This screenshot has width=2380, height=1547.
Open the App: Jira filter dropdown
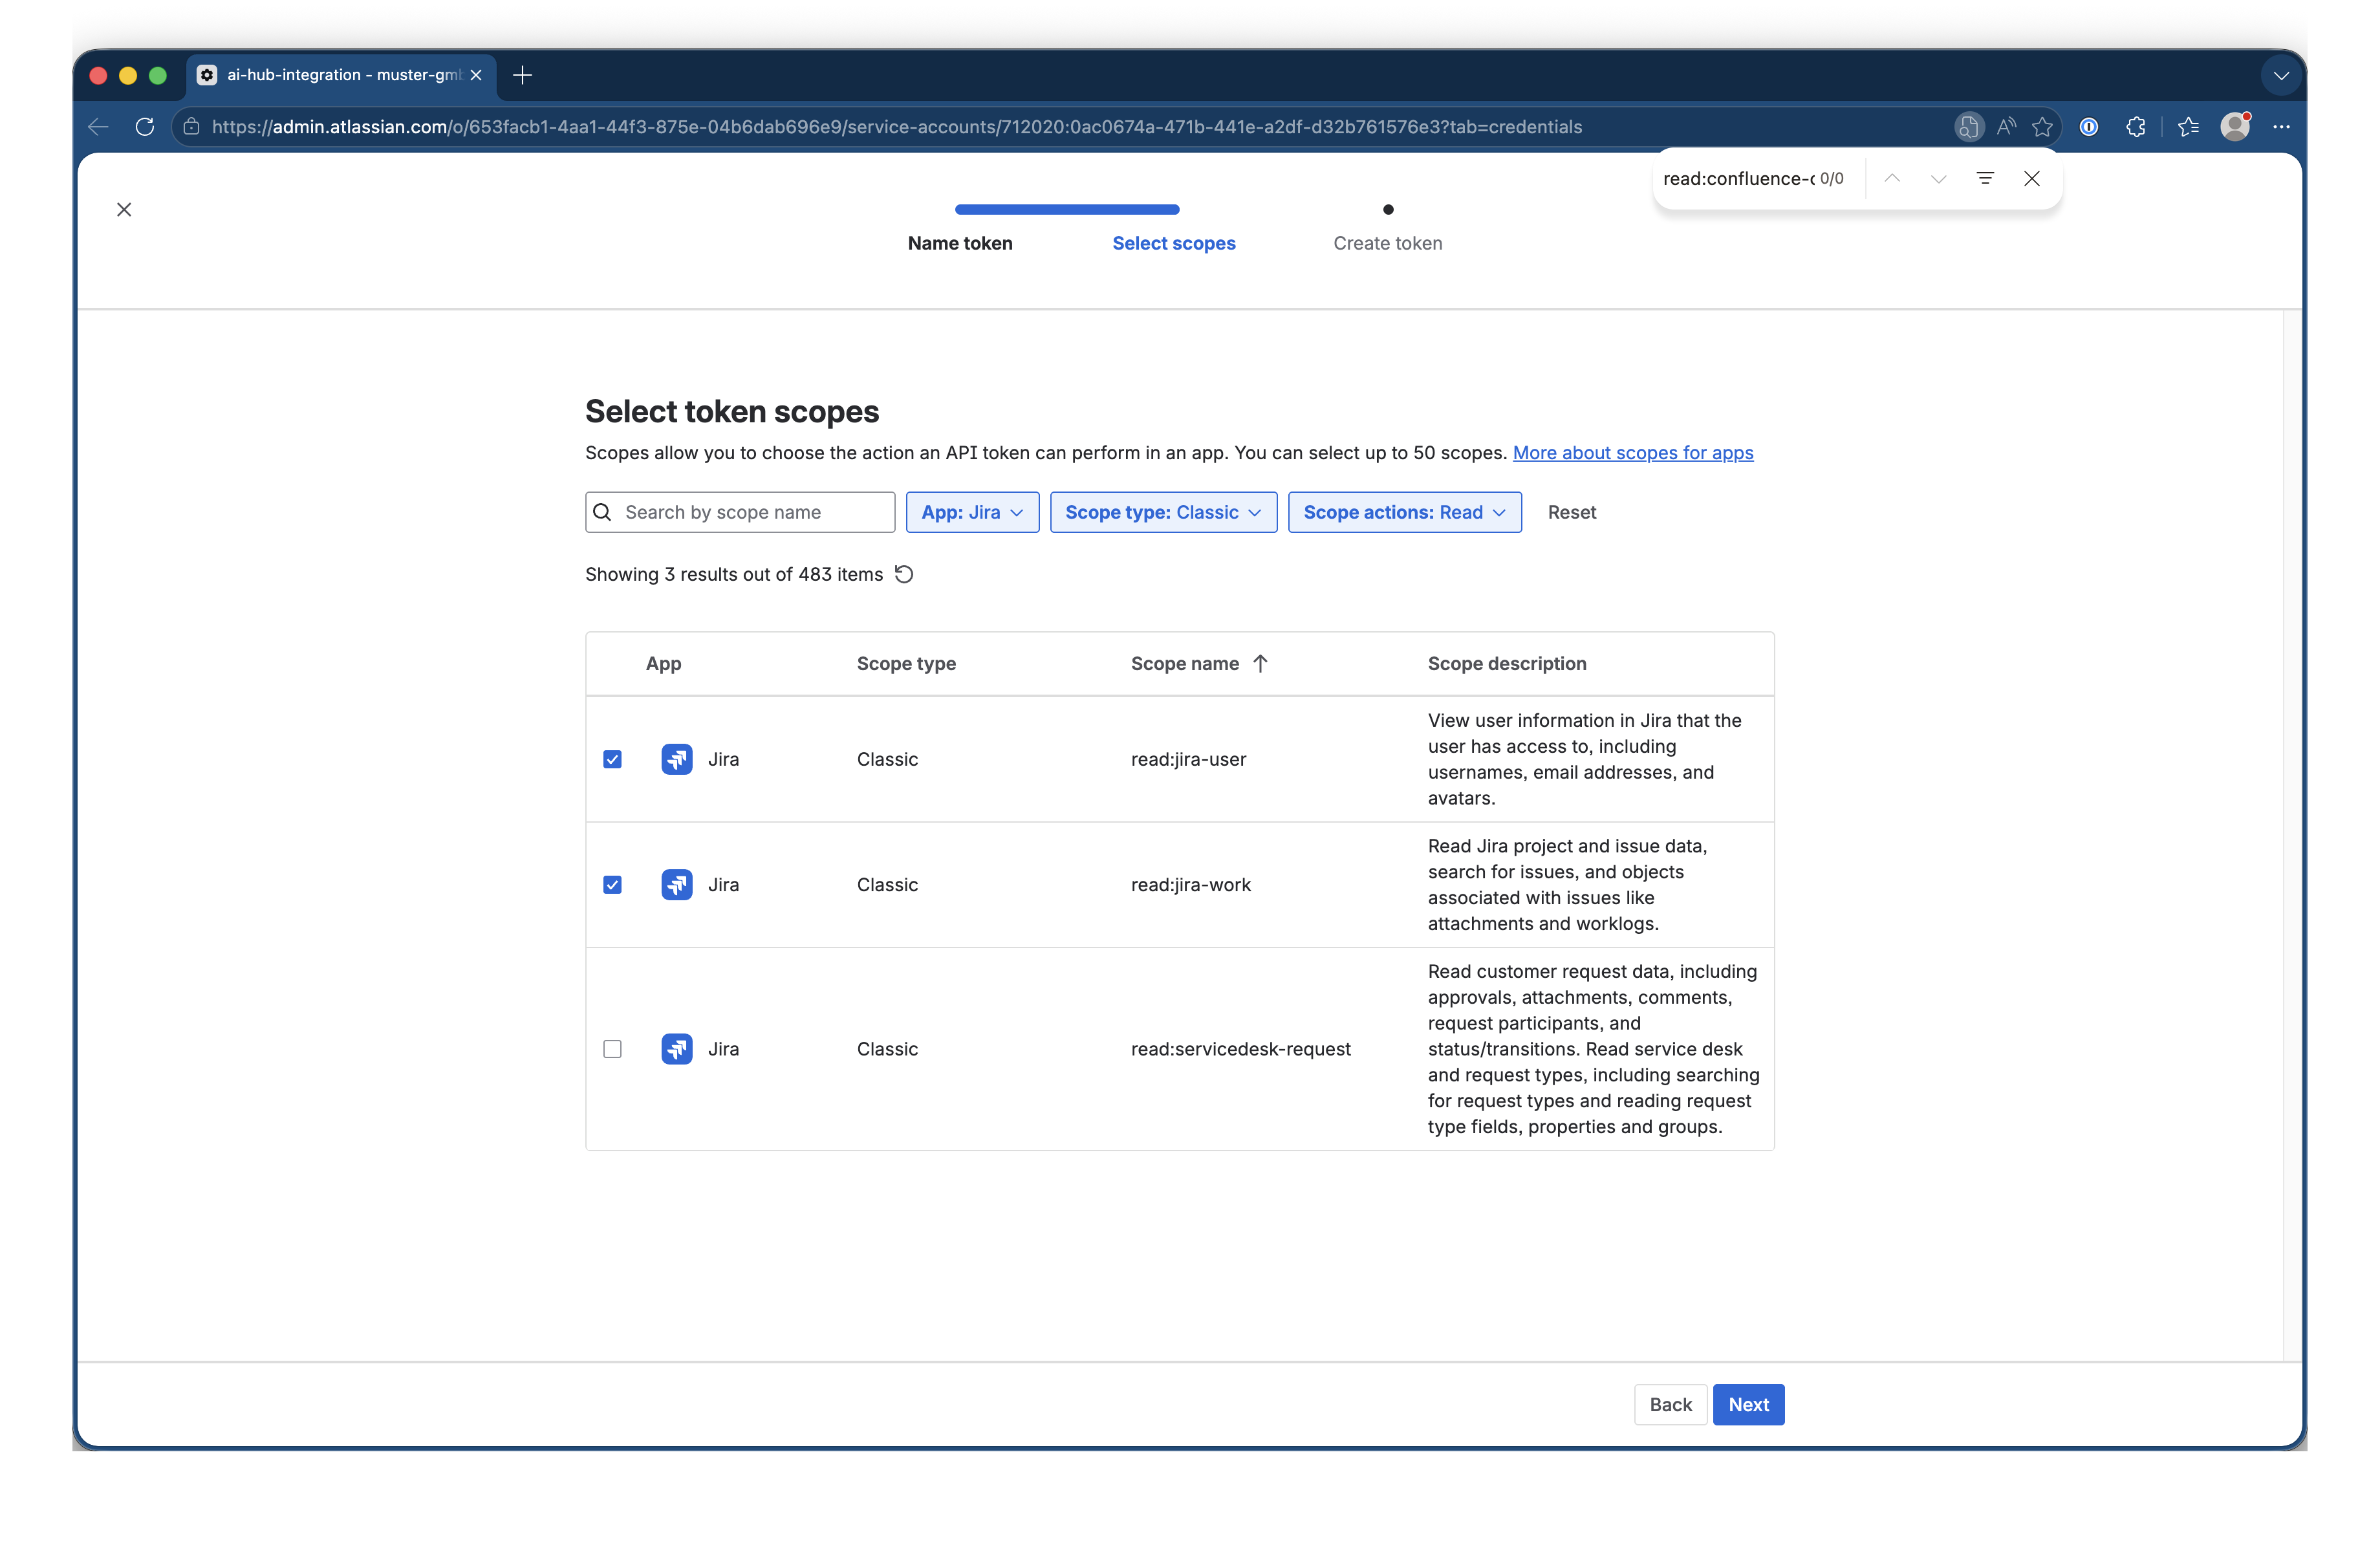pos(972,512)
